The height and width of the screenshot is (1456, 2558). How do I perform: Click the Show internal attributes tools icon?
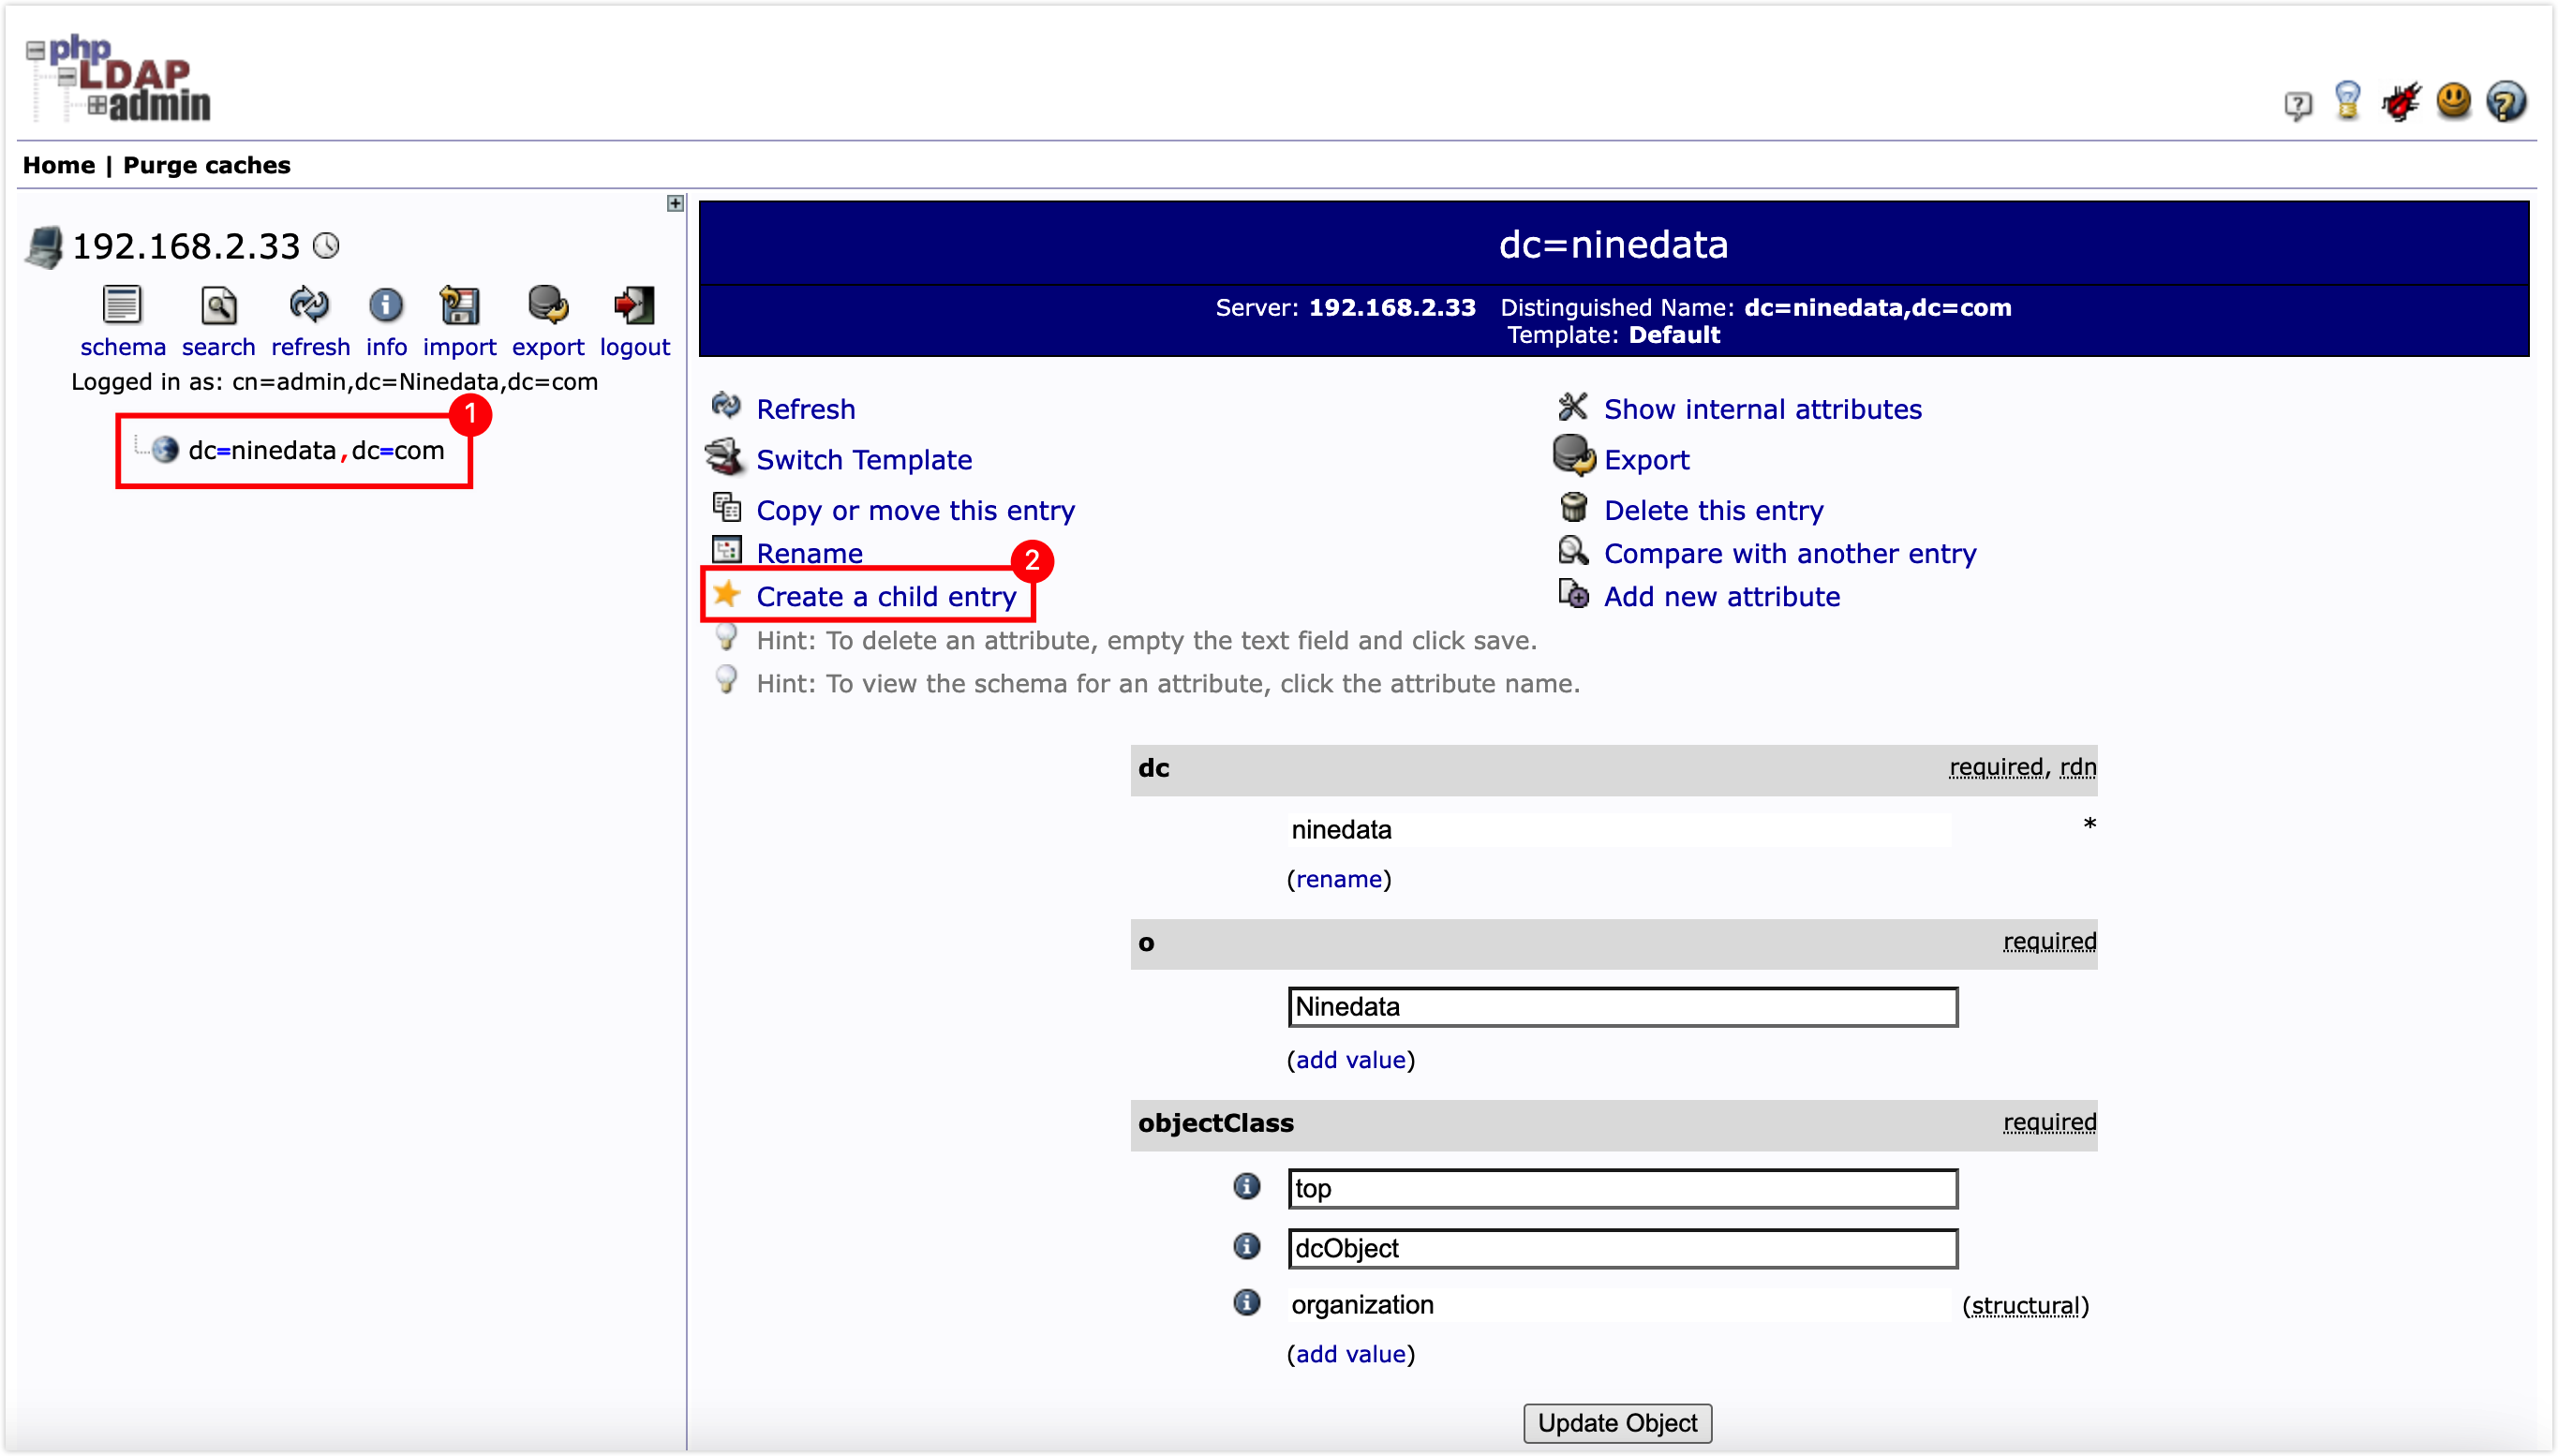coord(1572,406)
